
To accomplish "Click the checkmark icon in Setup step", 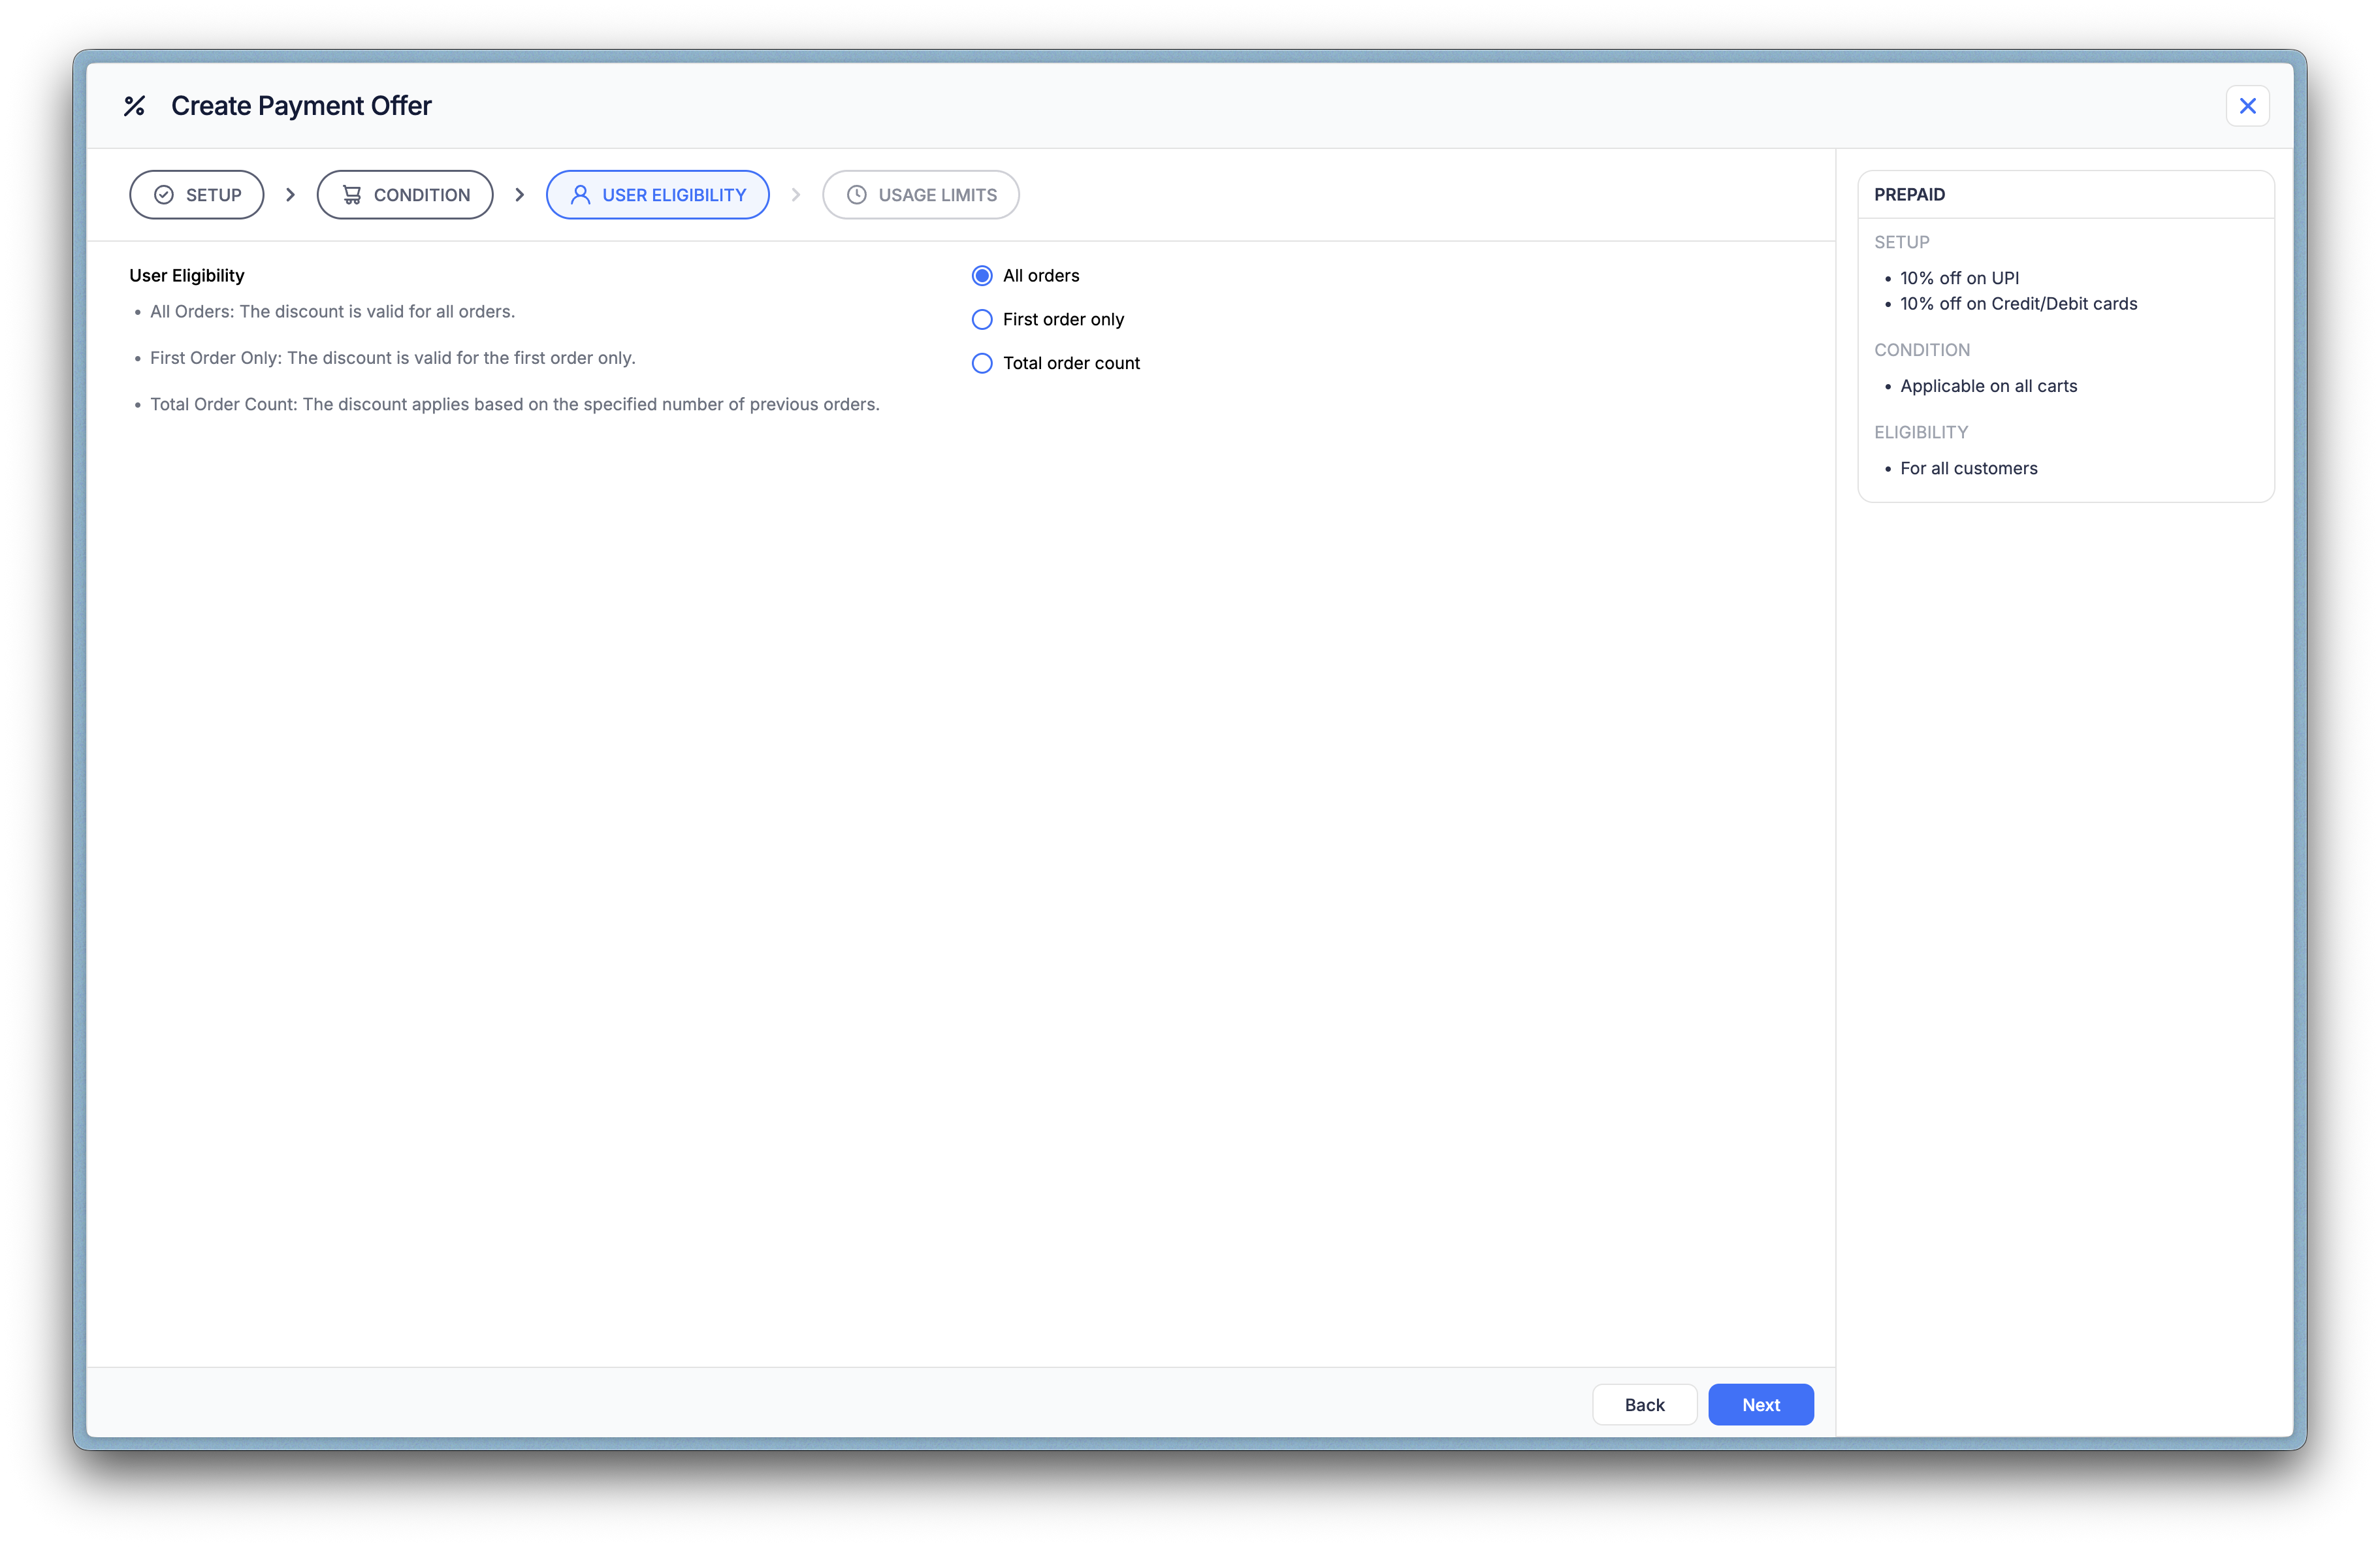I will [x=164, y=195].
